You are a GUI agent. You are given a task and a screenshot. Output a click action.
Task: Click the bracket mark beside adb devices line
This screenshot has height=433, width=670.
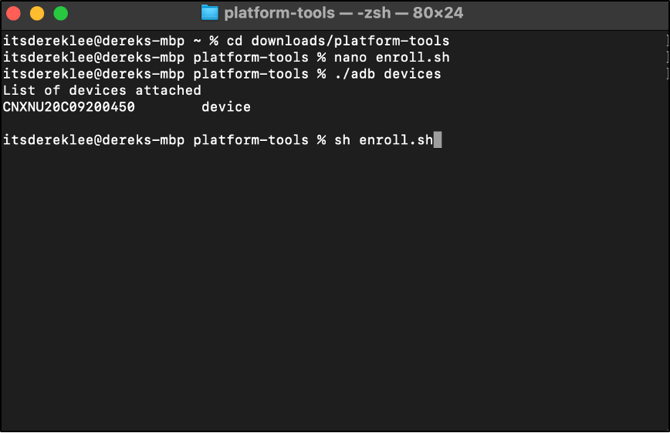[x=667, y=74]
